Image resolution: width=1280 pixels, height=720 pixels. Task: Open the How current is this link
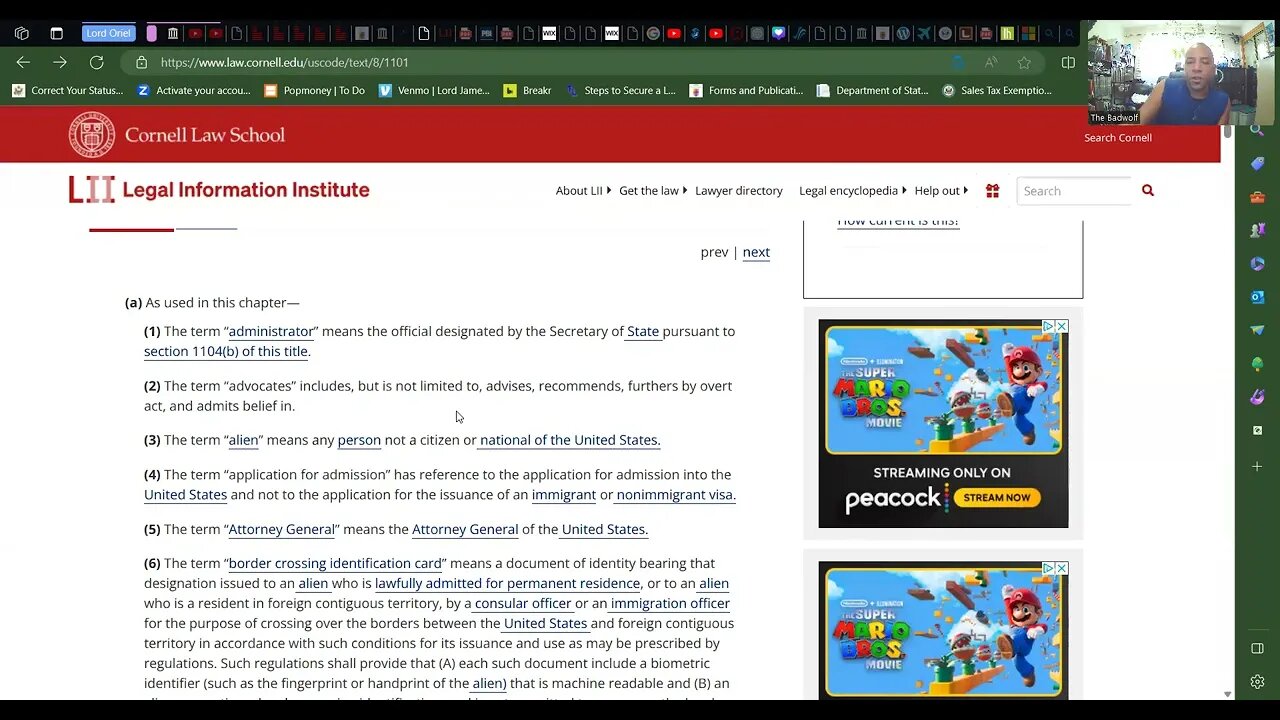click(x=898, y=221)
